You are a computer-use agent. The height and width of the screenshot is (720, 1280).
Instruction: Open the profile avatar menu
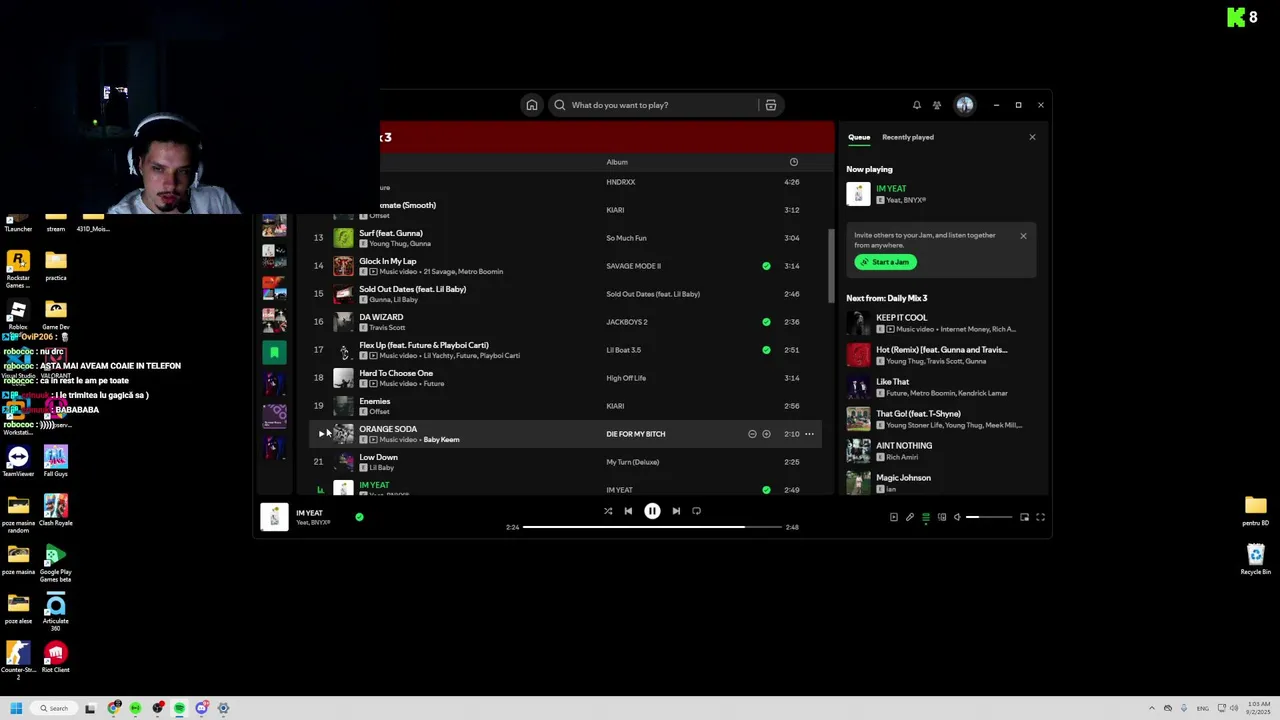tap(965, 105)
